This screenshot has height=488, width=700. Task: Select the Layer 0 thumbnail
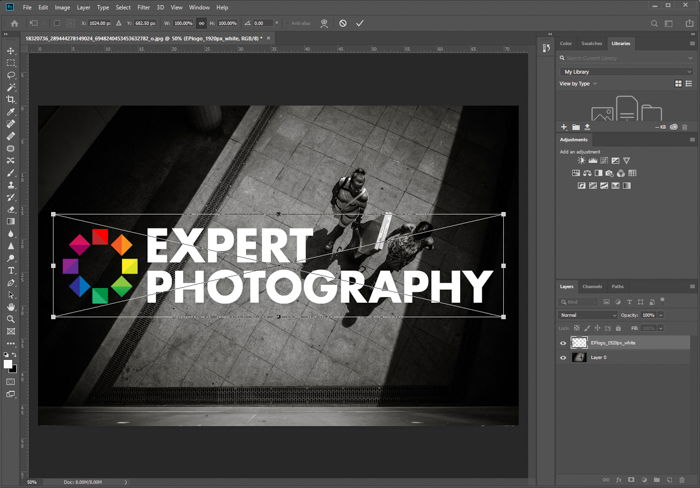[x=579, y=357]
